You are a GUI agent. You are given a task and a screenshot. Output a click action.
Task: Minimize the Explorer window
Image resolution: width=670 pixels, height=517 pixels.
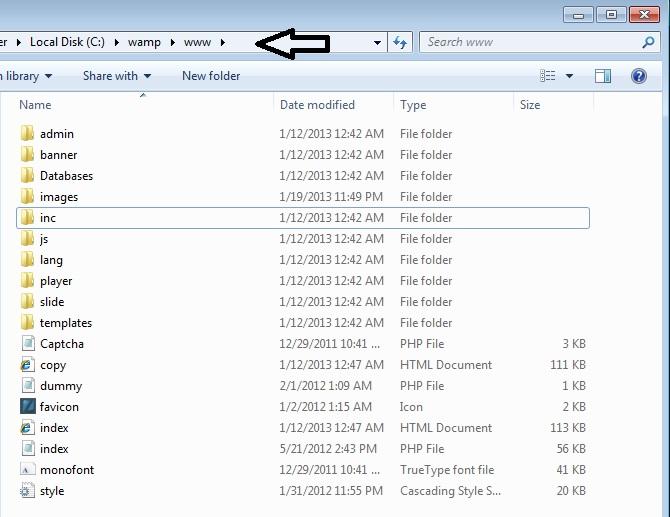pyautogui.click(x=579, y=15)
